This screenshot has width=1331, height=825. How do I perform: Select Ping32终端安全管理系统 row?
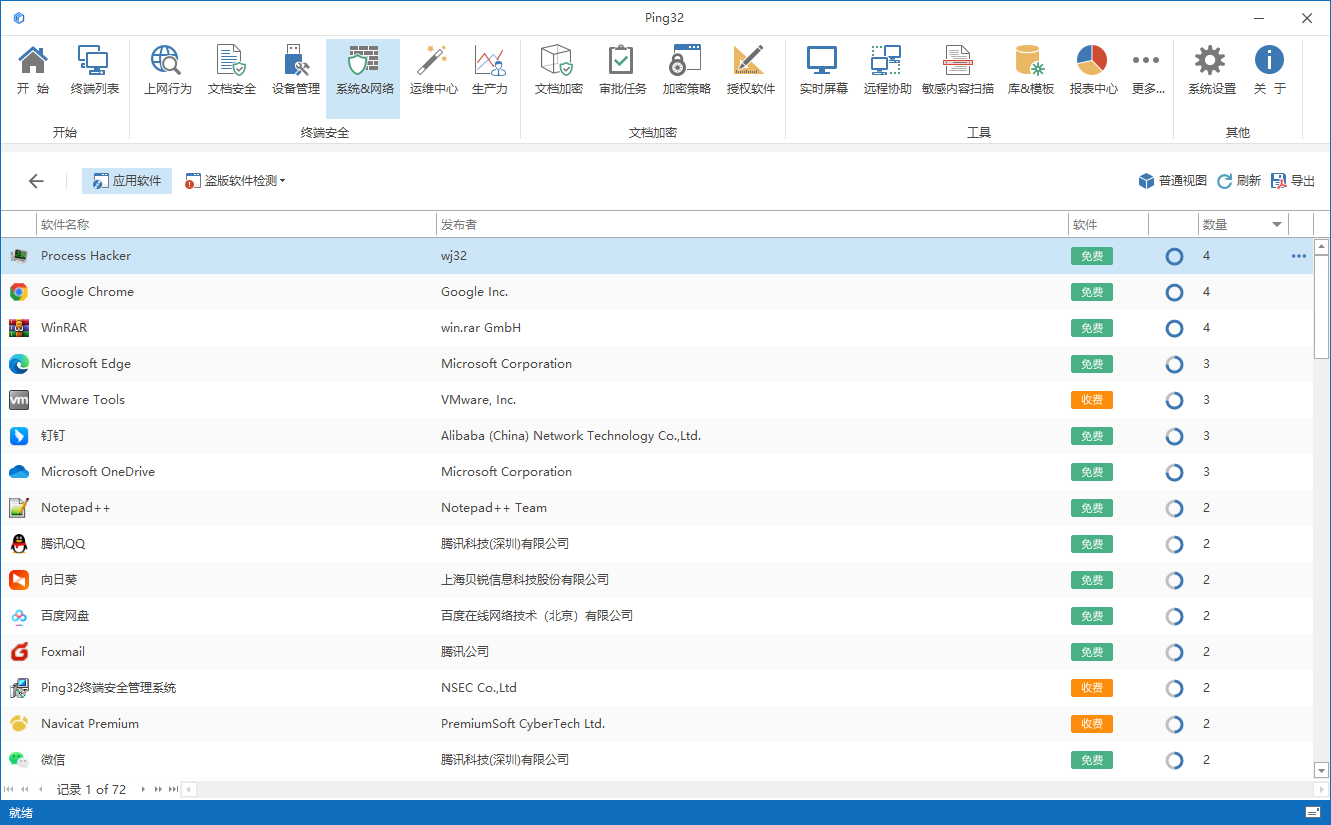pos(657,688)
